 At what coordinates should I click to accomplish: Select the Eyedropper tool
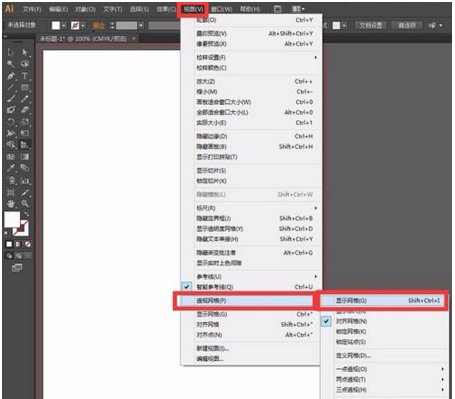coord(11,168)
